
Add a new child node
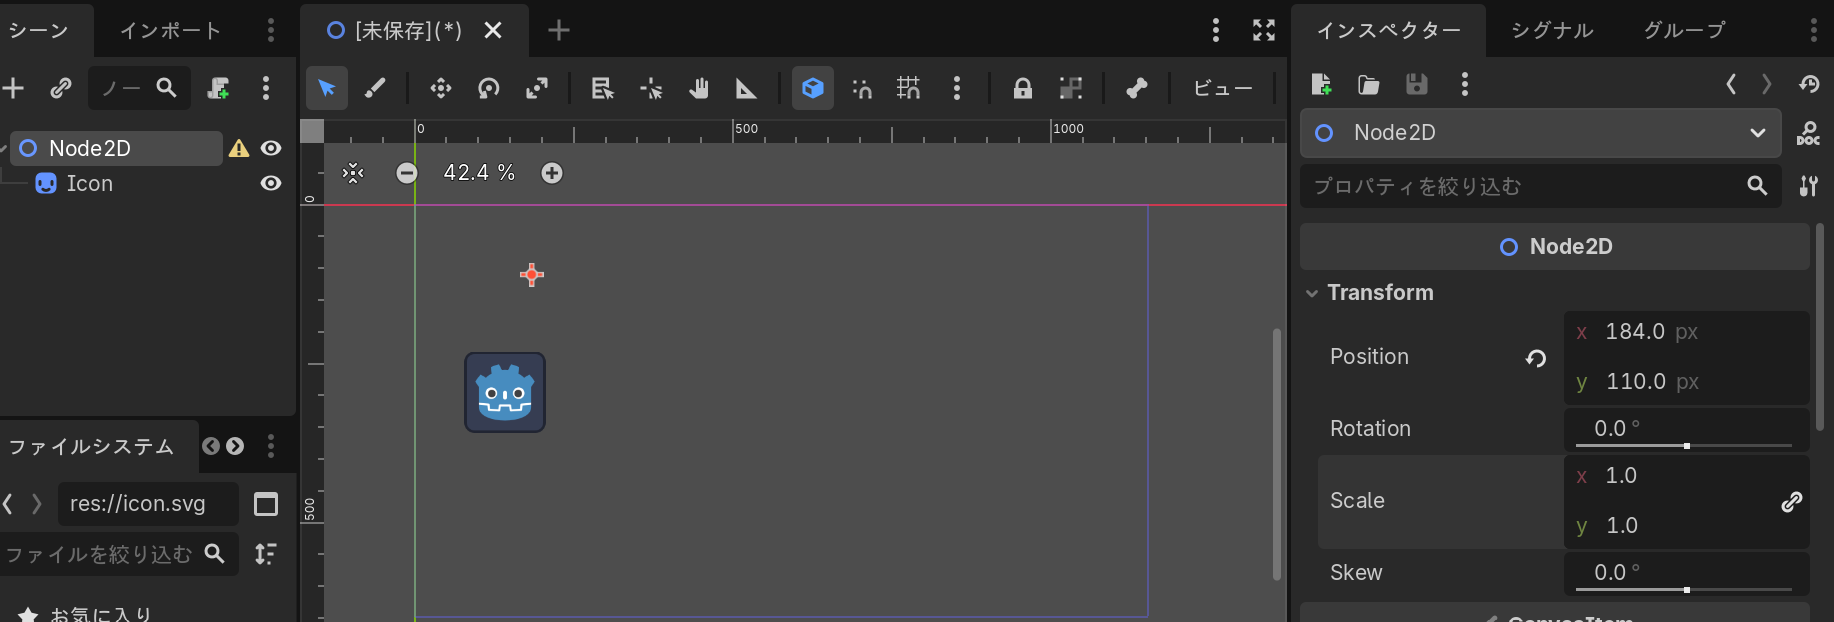(13, 88)
